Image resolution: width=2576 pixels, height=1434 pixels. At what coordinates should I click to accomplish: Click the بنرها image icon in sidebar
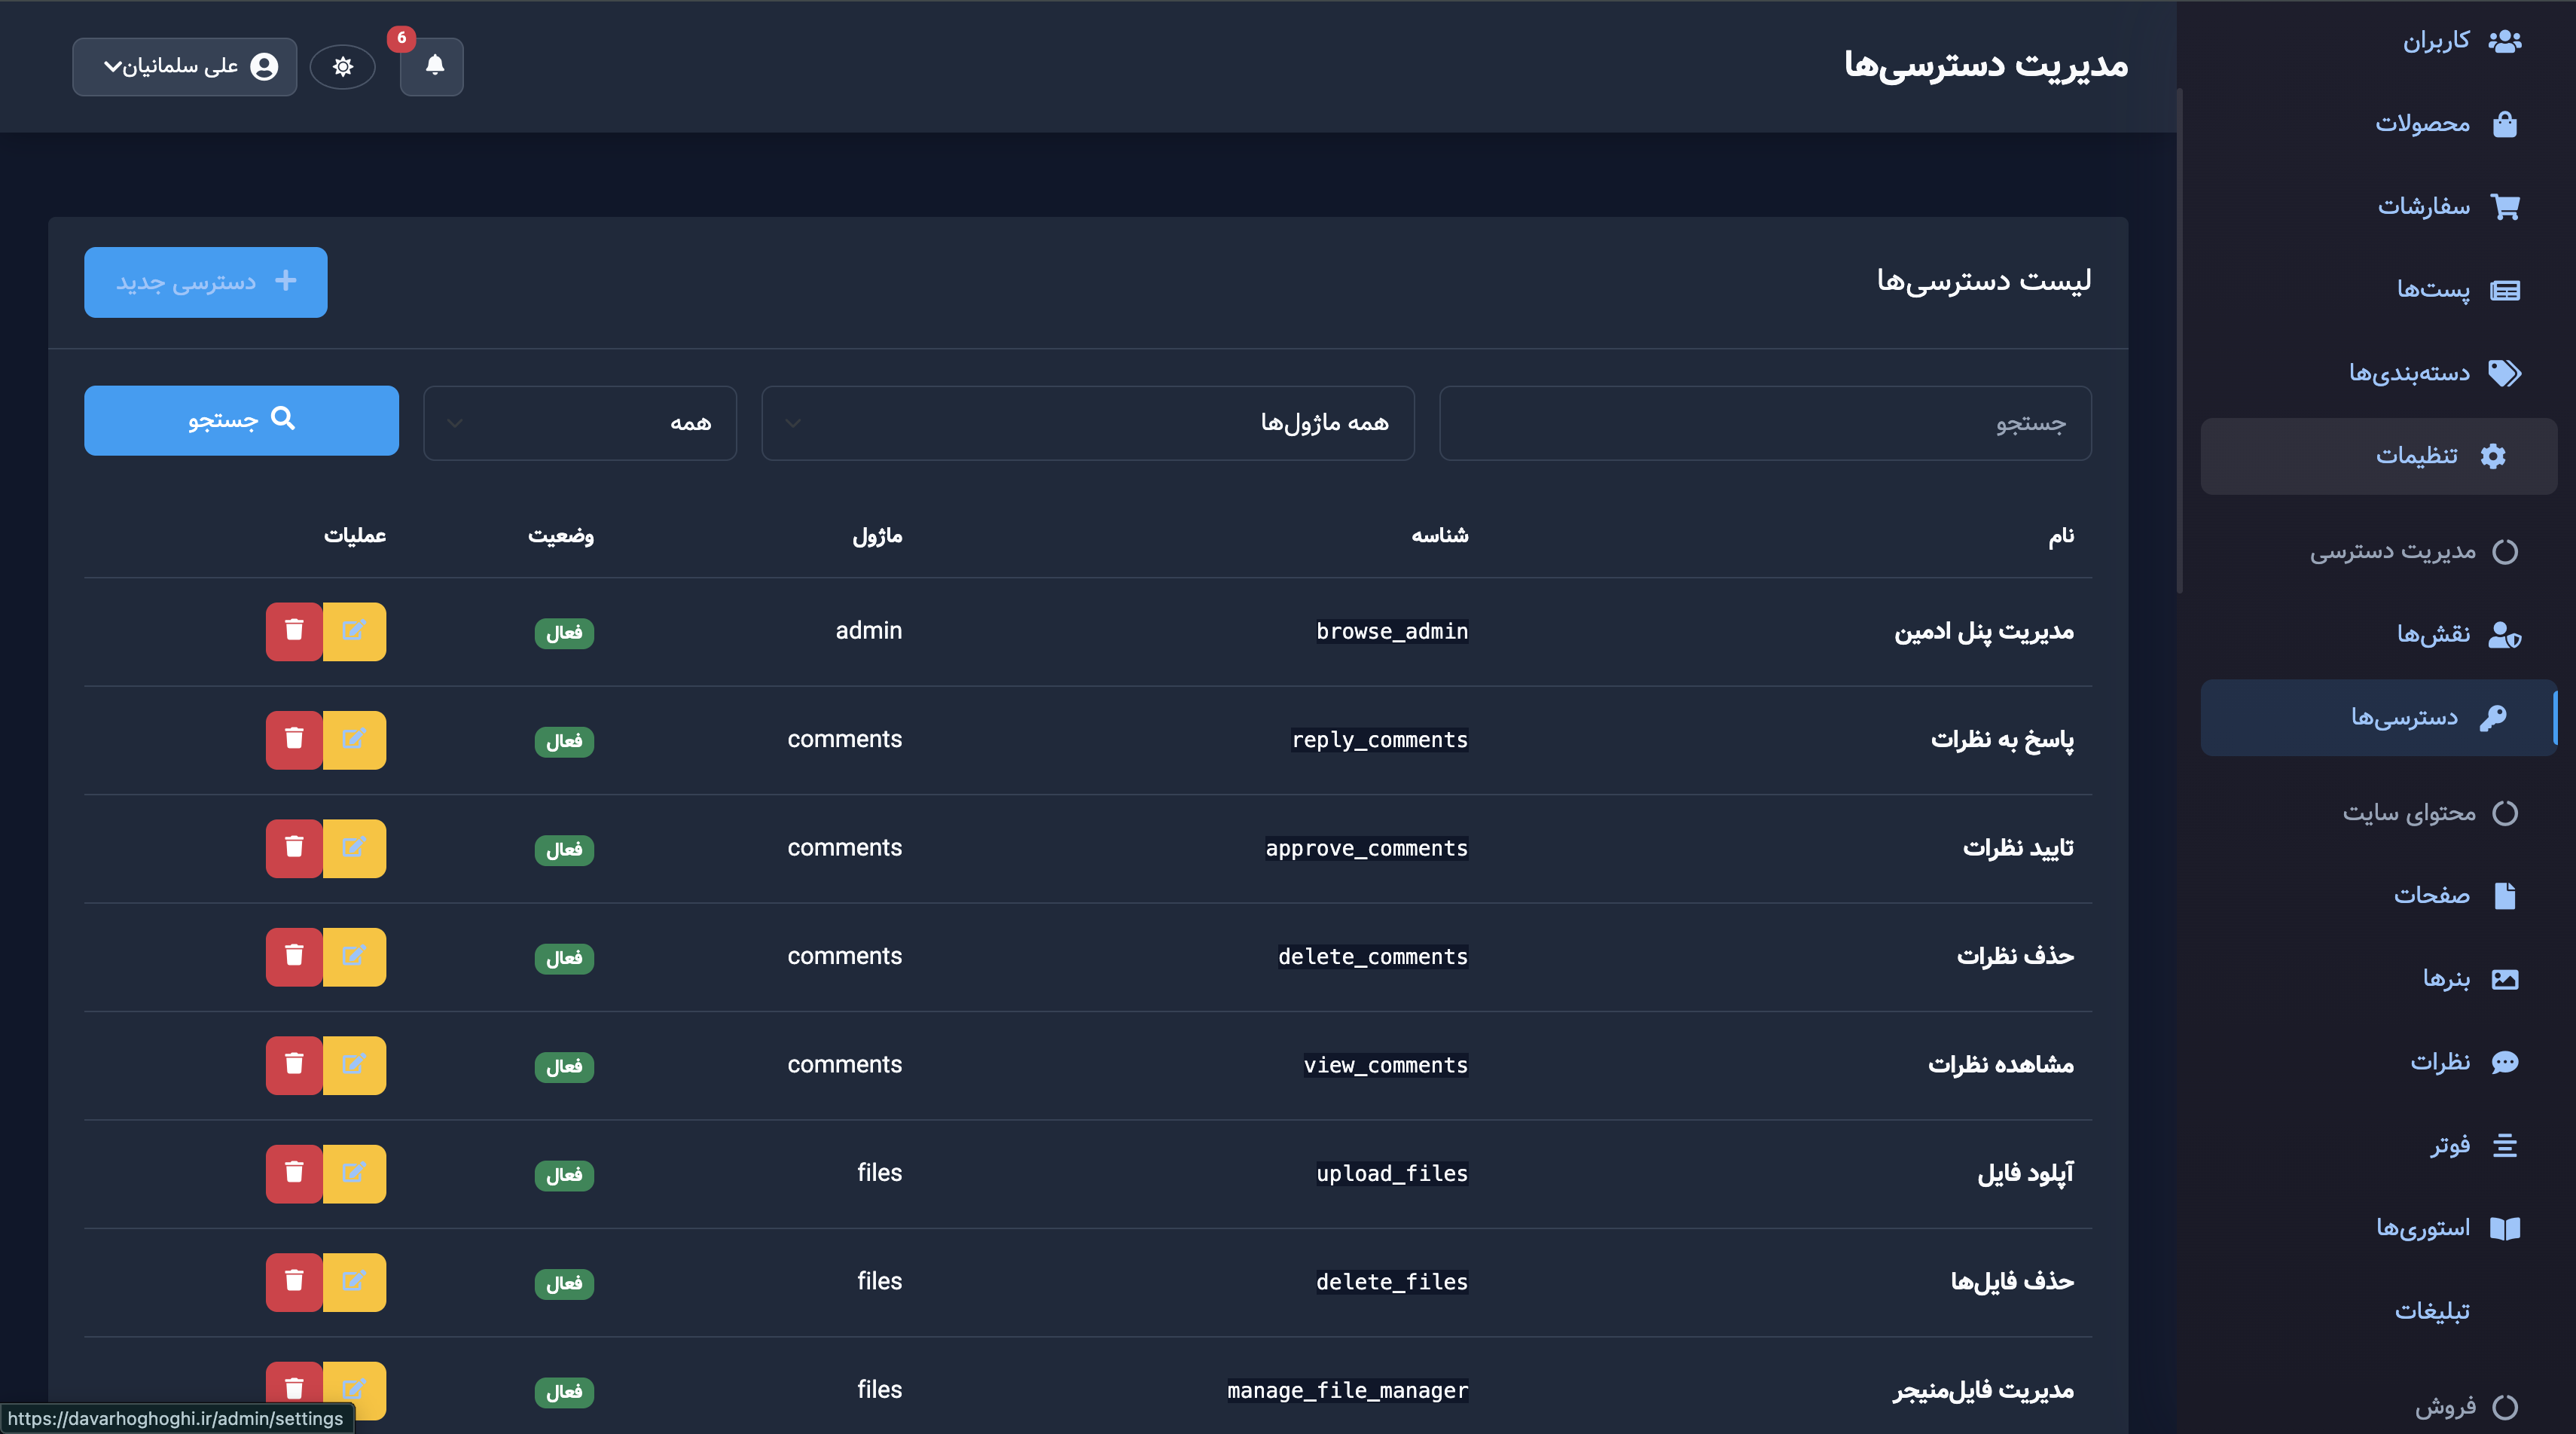(x=2506, y=979)
